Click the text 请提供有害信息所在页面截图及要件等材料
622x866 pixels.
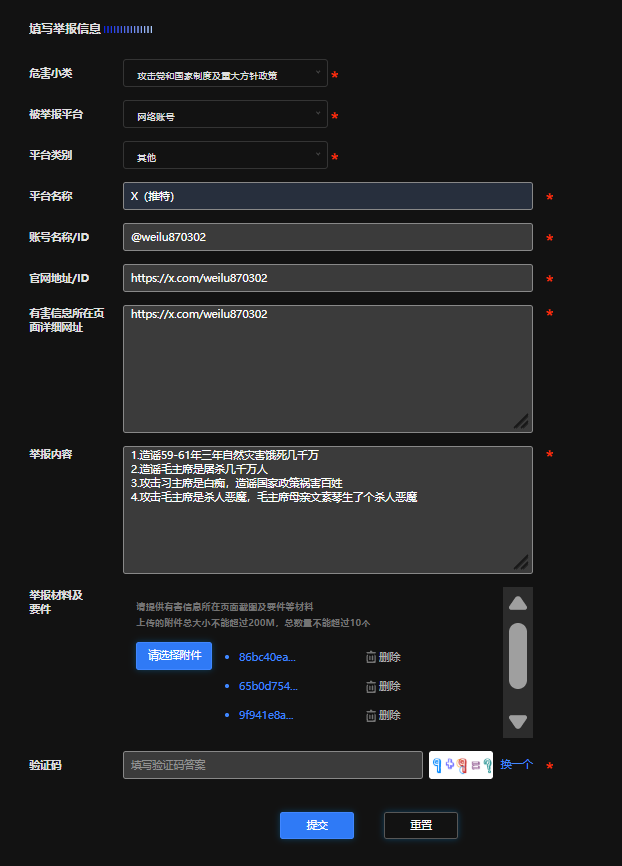(225, 606)
